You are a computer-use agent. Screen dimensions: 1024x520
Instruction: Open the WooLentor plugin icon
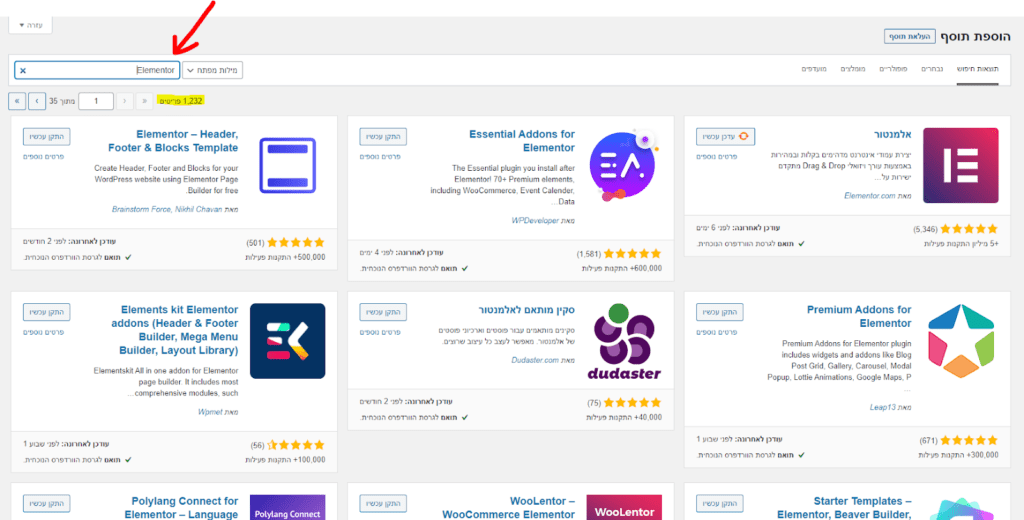(x=624, y=507)
